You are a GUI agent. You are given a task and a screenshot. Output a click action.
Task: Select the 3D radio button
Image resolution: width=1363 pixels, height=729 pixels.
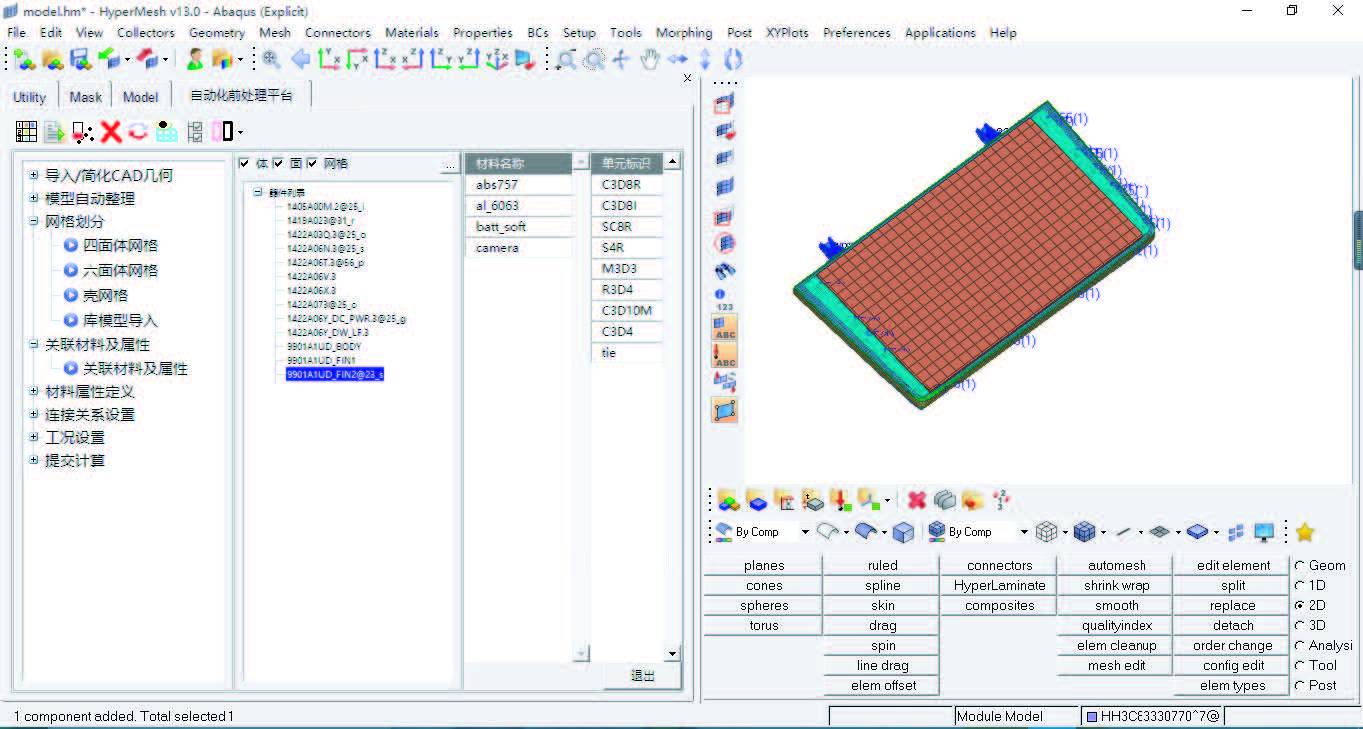[x=1300, y=625]
